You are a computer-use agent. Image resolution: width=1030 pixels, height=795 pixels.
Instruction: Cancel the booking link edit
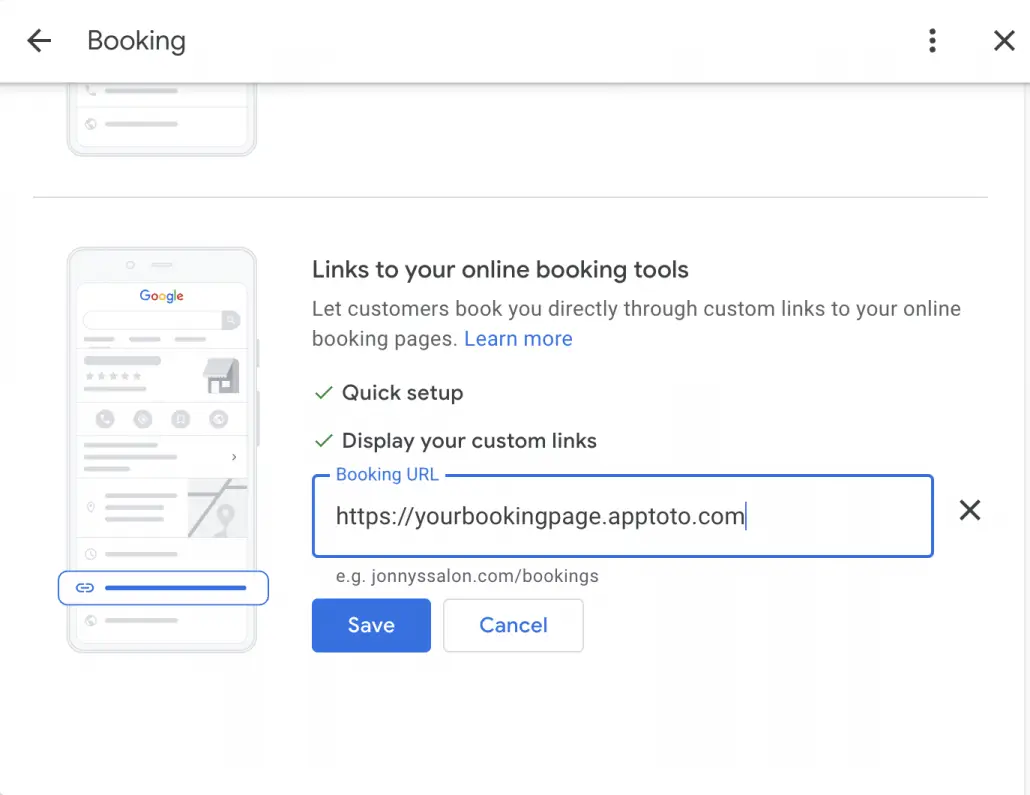click(x=513, y=625)
